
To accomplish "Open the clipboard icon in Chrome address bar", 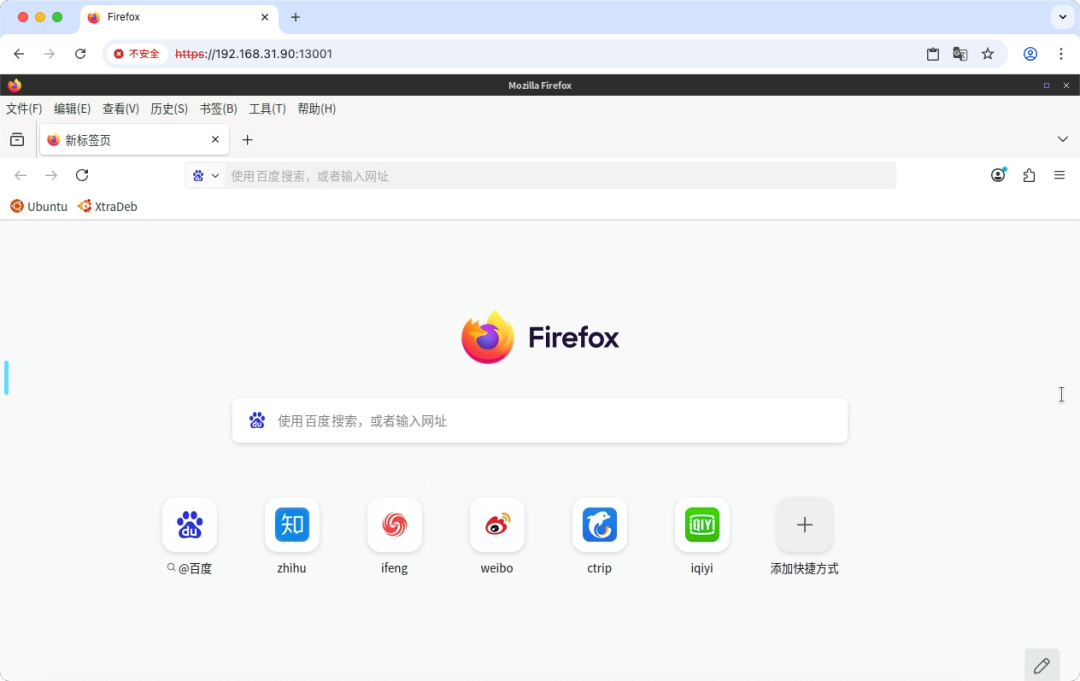I will click(933, 54).
